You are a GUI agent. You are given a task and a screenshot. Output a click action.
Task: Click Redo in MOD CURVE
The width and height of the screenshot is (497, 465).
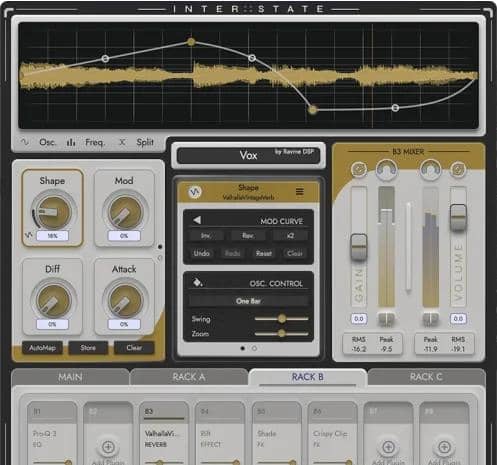click(232, 253)
